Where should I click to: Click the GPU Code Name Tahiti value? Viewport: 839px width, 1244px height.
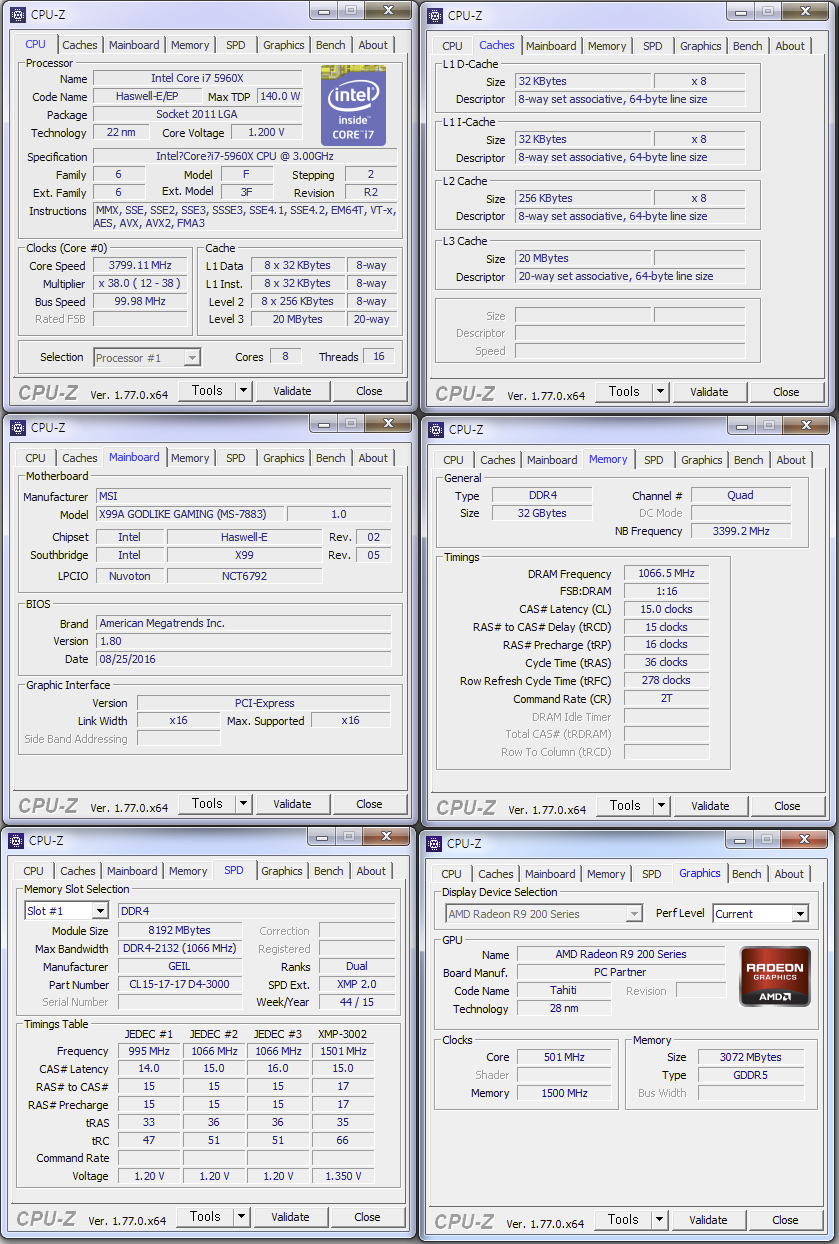(x=564, y=990)
